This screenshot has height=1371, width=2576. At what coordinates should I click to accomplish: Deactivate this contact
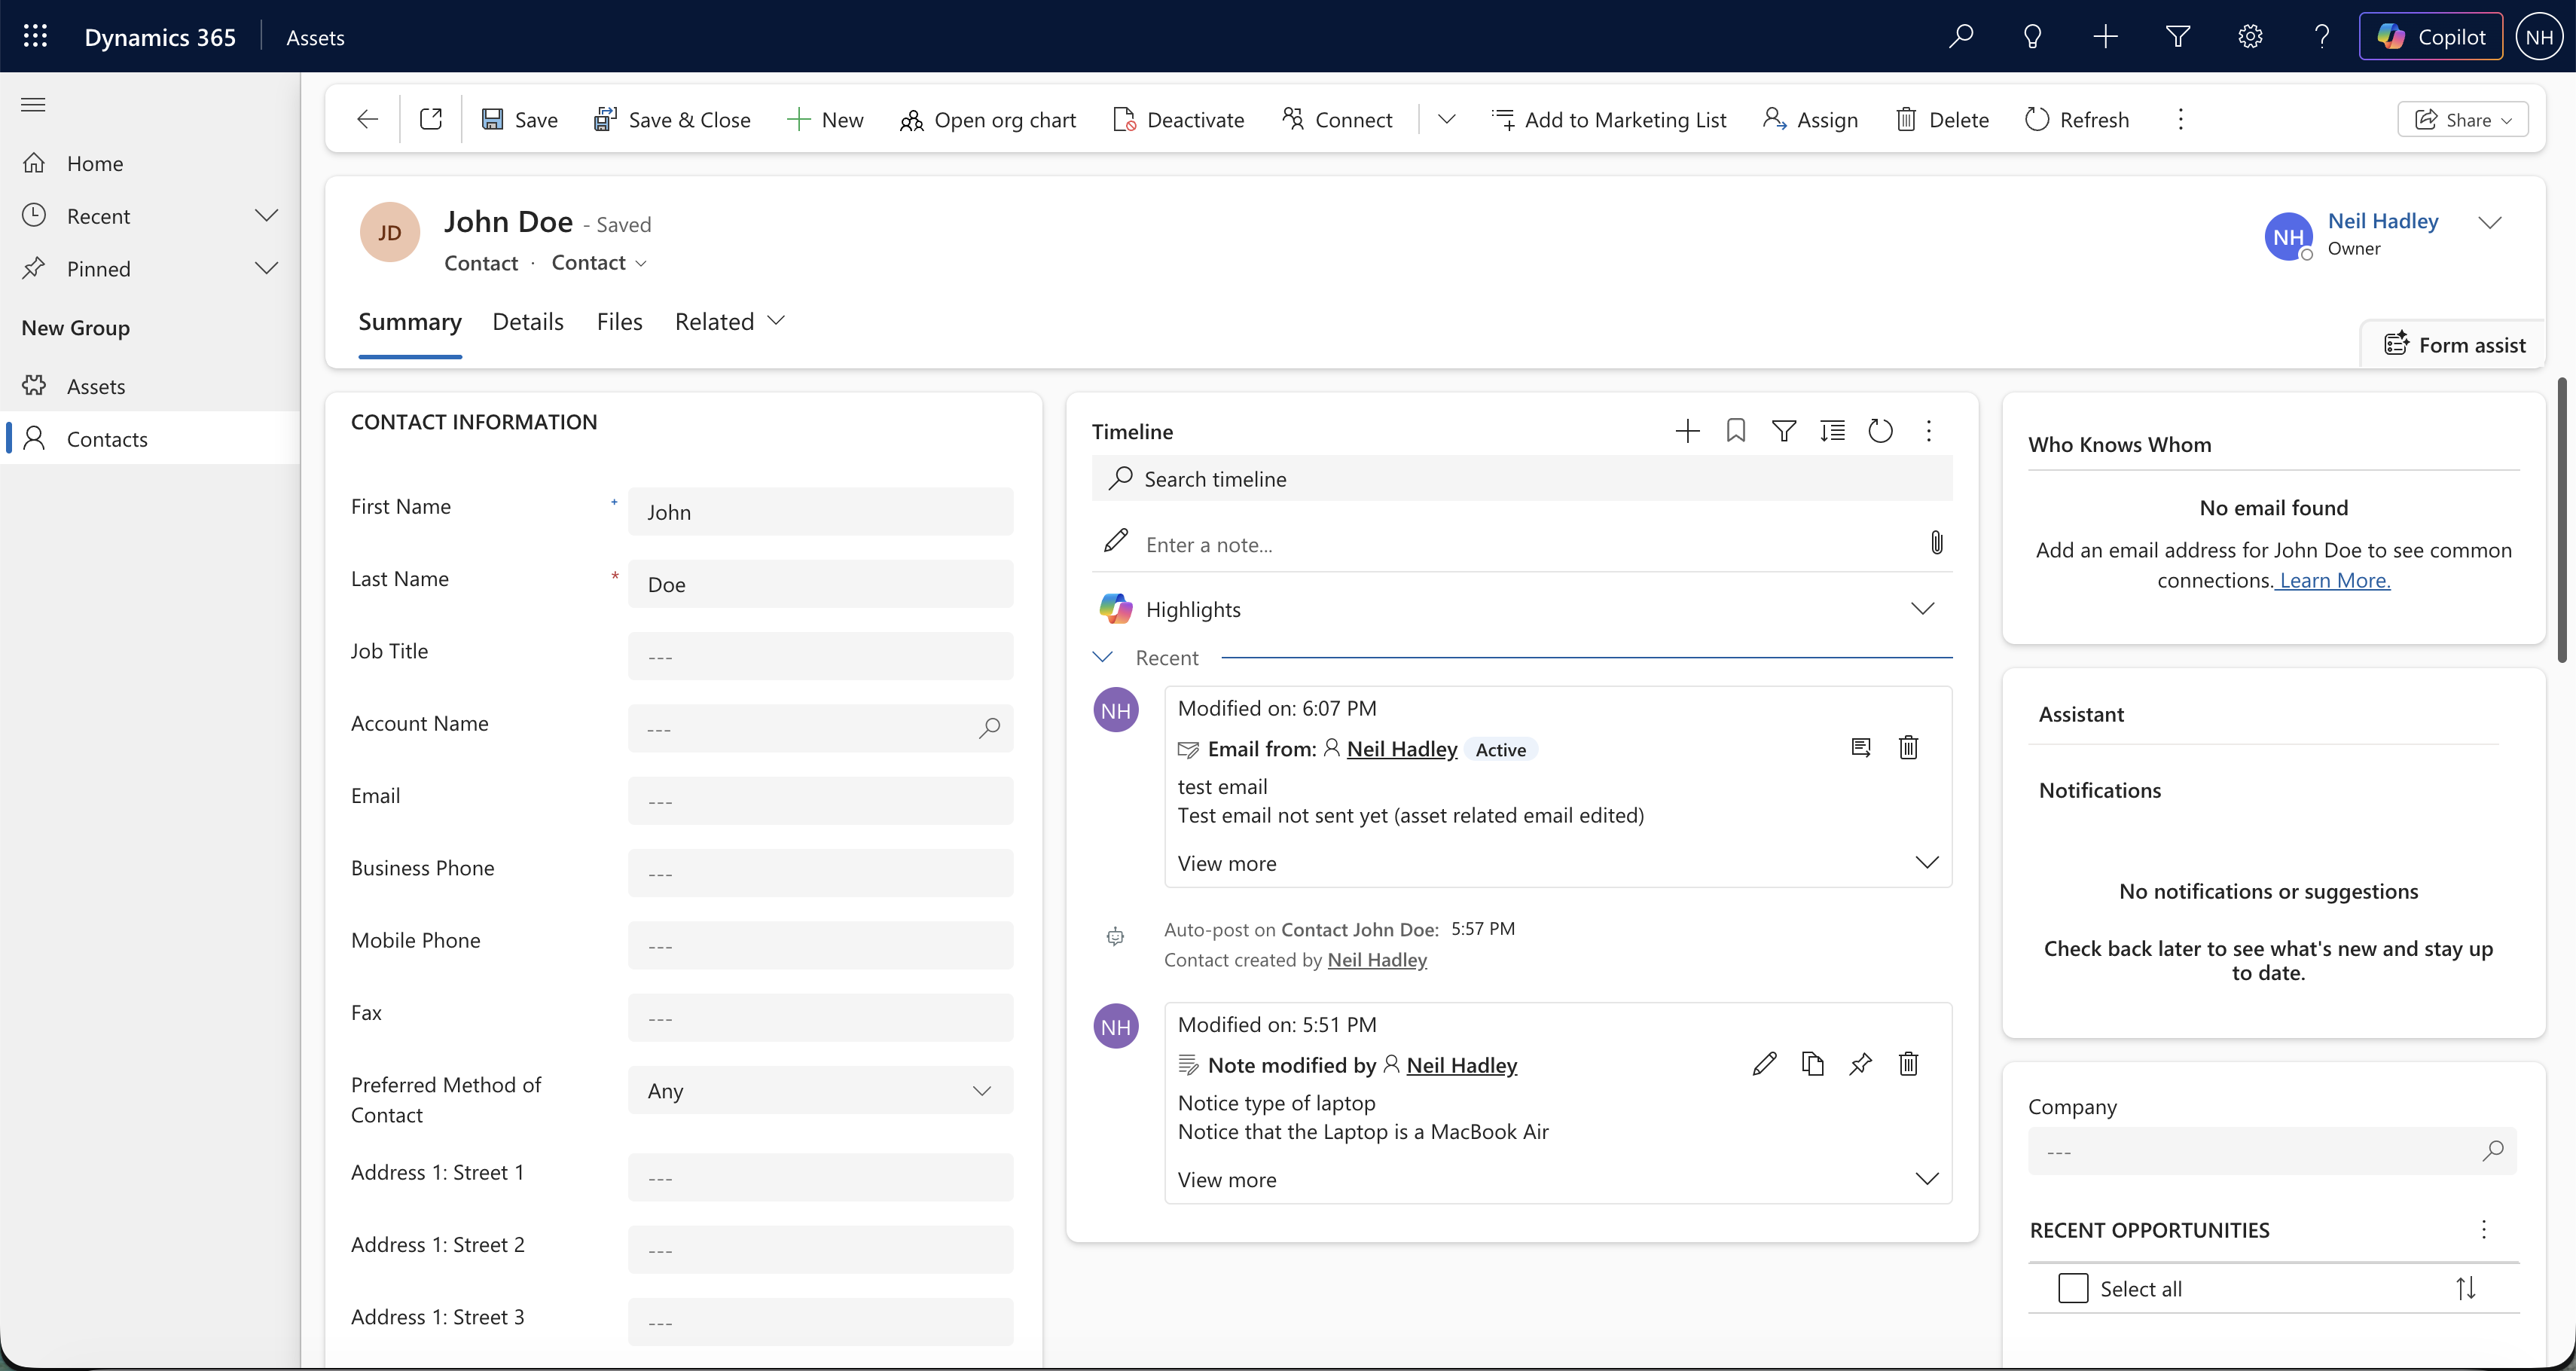click(1179, 120)
